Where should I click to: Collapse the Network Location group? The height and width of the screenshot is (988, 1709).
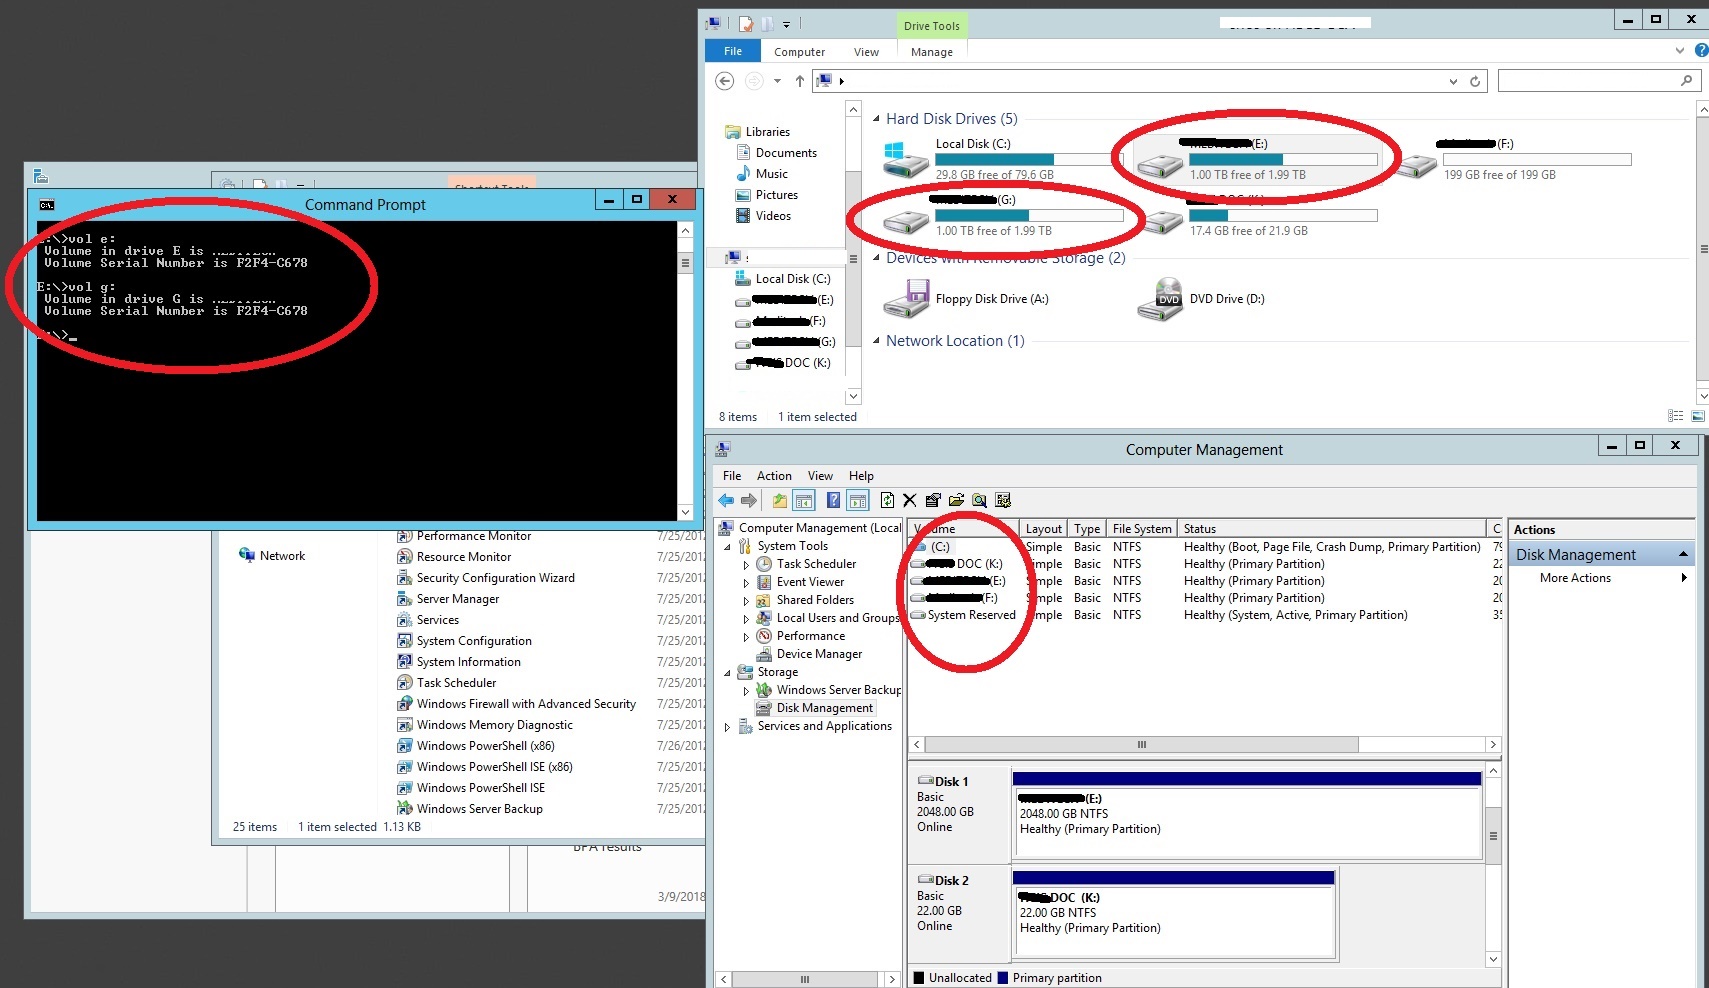pyautogui.click(x=876, y=341)
